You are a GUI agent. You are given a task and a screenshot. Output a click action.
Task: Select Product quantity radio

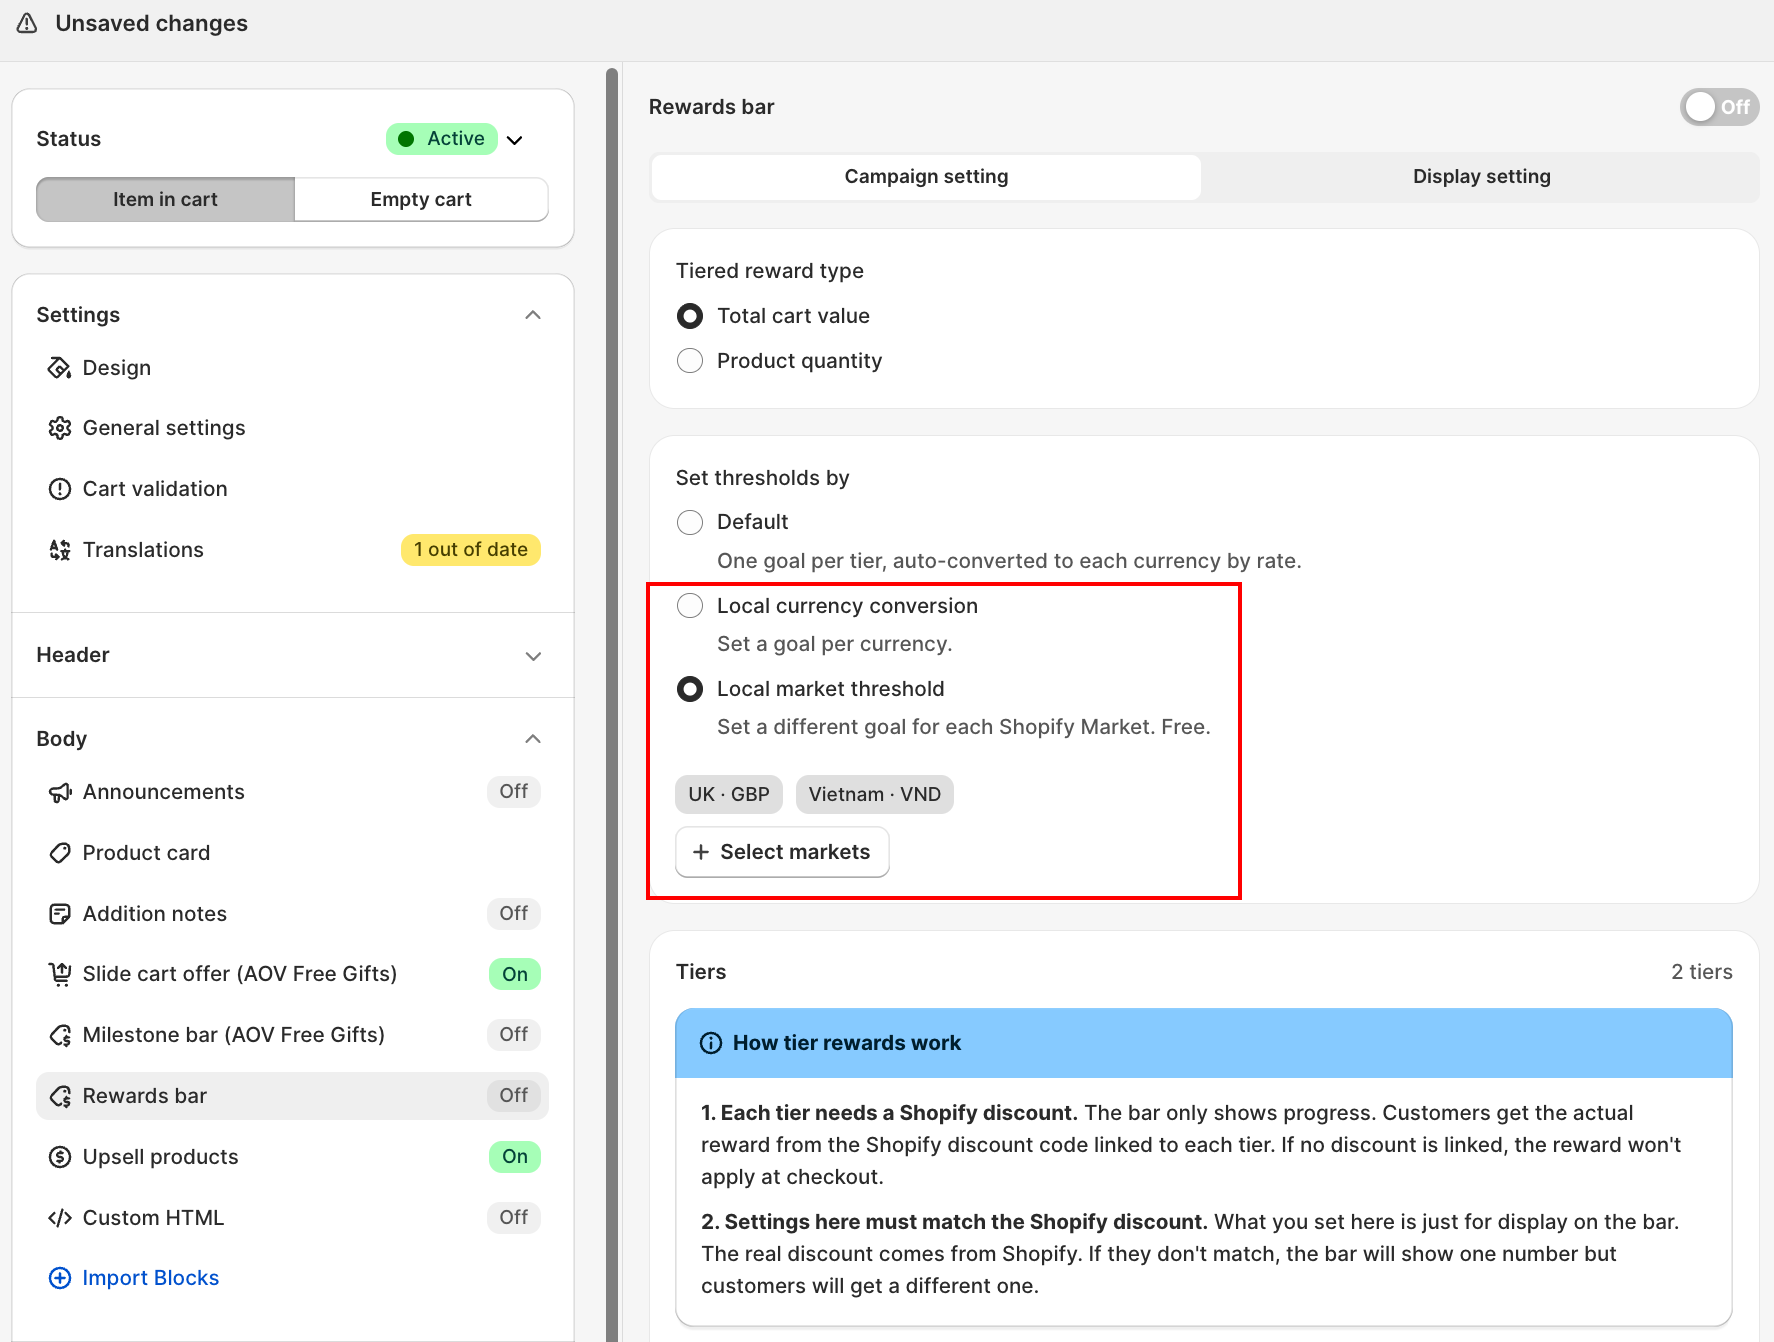690,361
